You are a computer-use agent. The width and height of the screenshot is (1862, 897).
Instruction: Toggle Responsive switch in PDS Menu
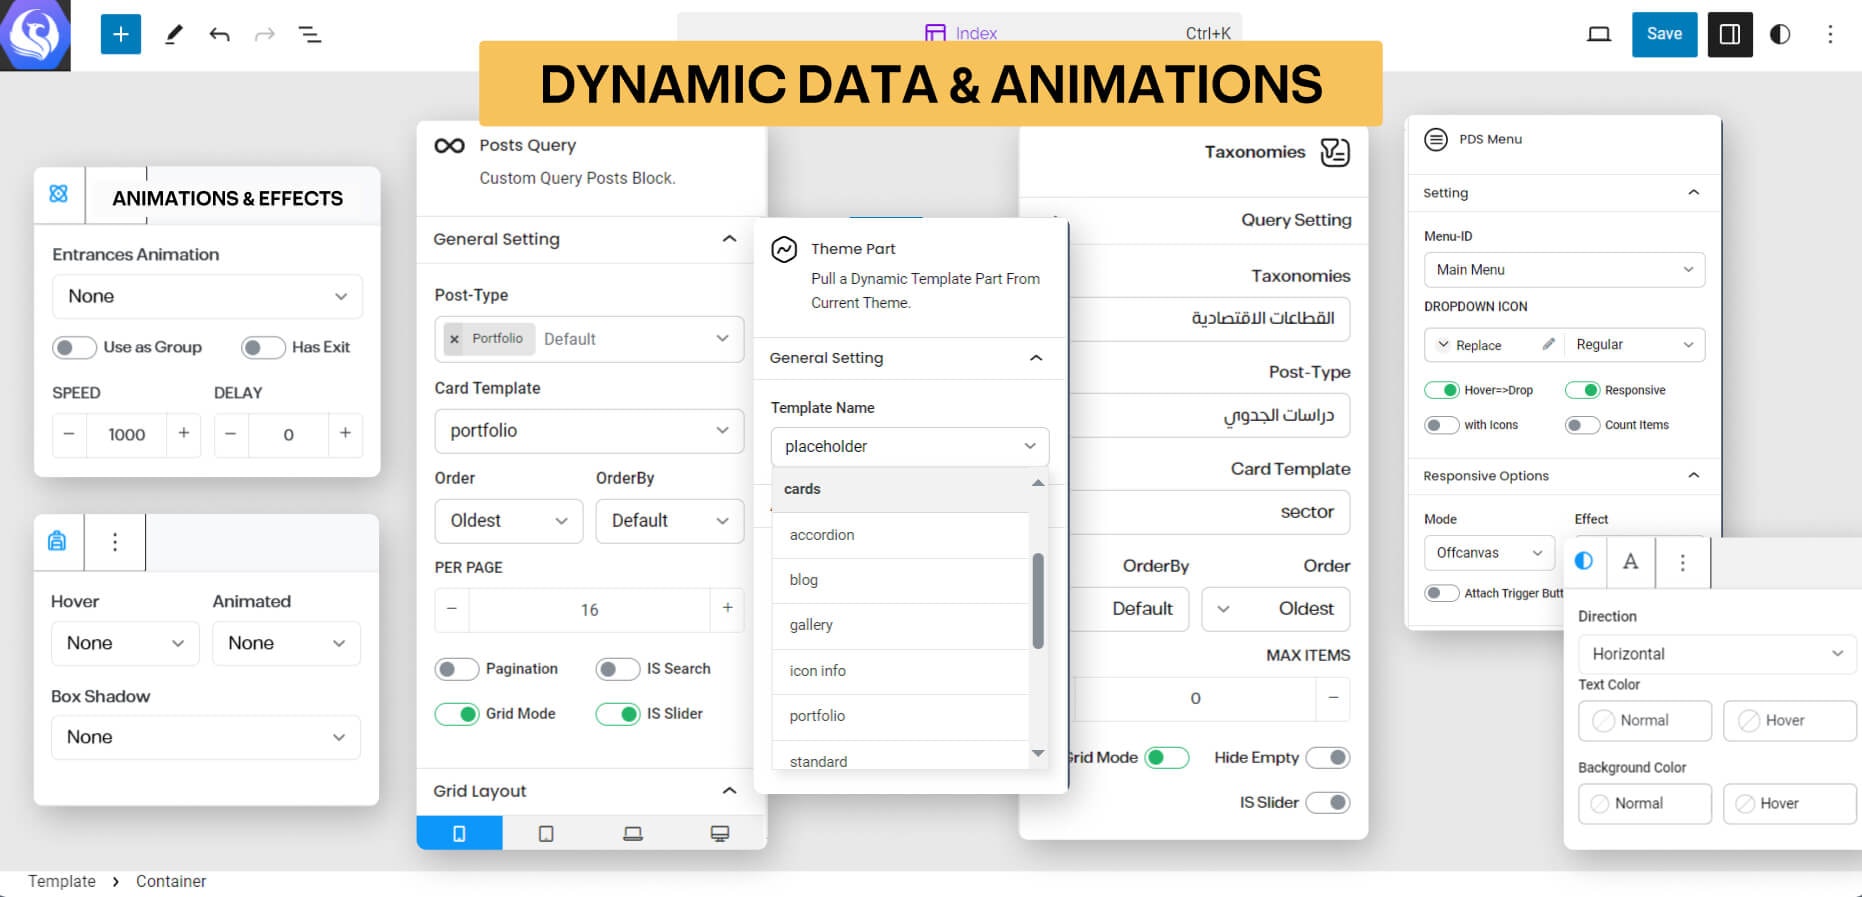pos(1583,390)
